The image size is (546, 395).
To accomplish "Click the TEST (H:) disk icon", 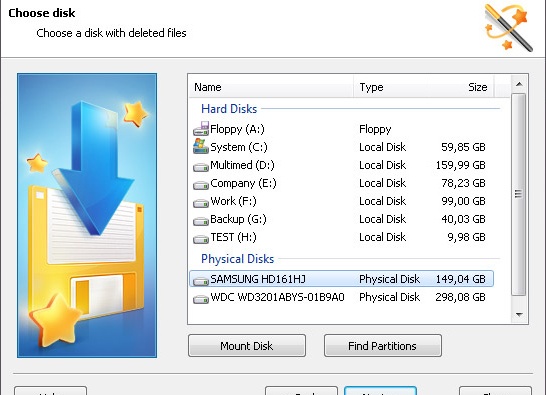I will [x=201, y=239].
